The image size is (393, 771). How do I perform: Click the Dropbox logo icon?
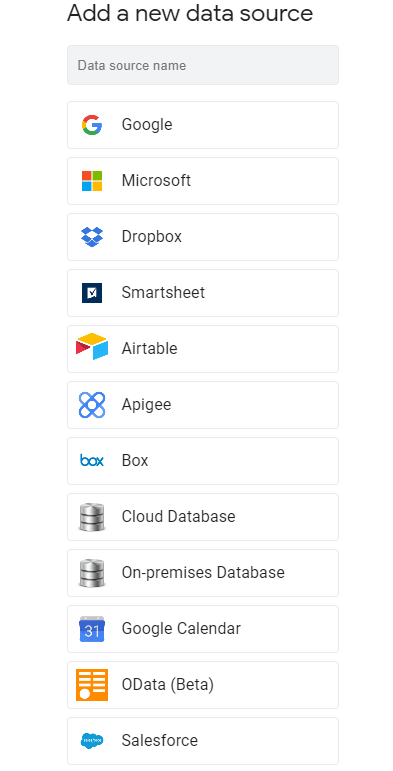click(92, 237)
